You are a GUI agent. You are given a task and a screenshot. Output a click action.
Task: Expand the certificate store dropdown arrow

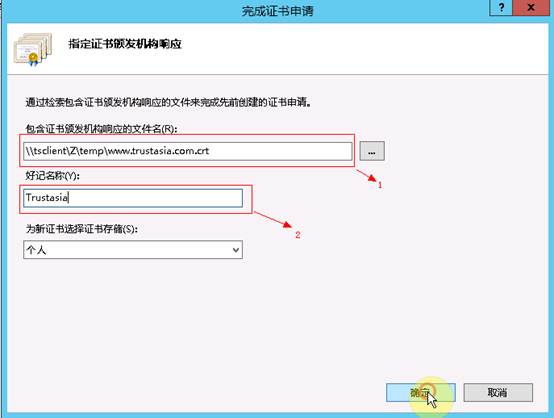[236, 250]
